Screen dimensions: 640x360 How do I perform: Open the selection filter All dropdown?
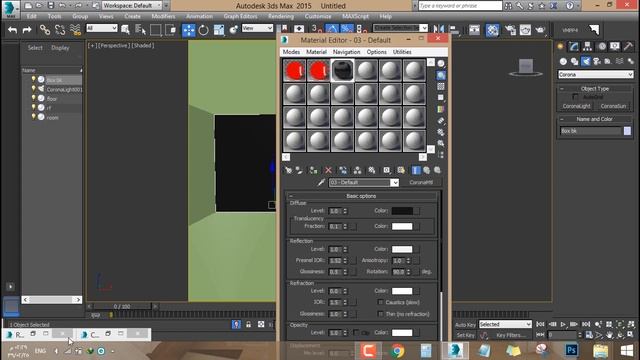(102, 28)
